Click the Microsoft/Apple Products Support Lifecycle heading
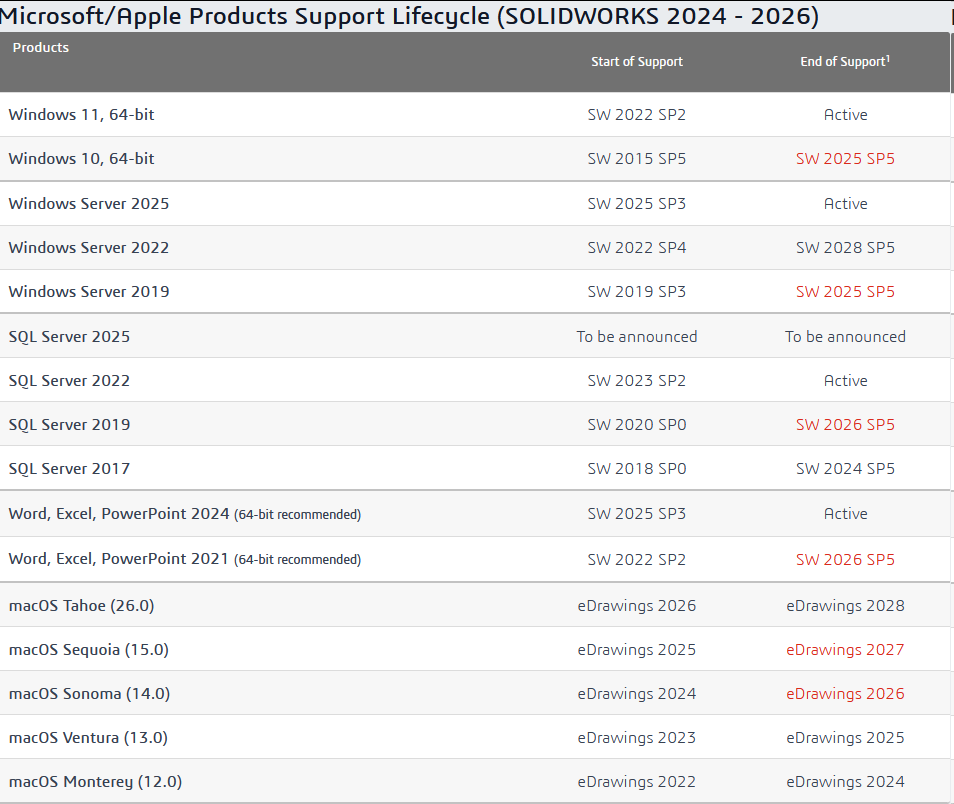Image resolution: width=954 pixels, height=804 pixels. (x=409, y=16)
